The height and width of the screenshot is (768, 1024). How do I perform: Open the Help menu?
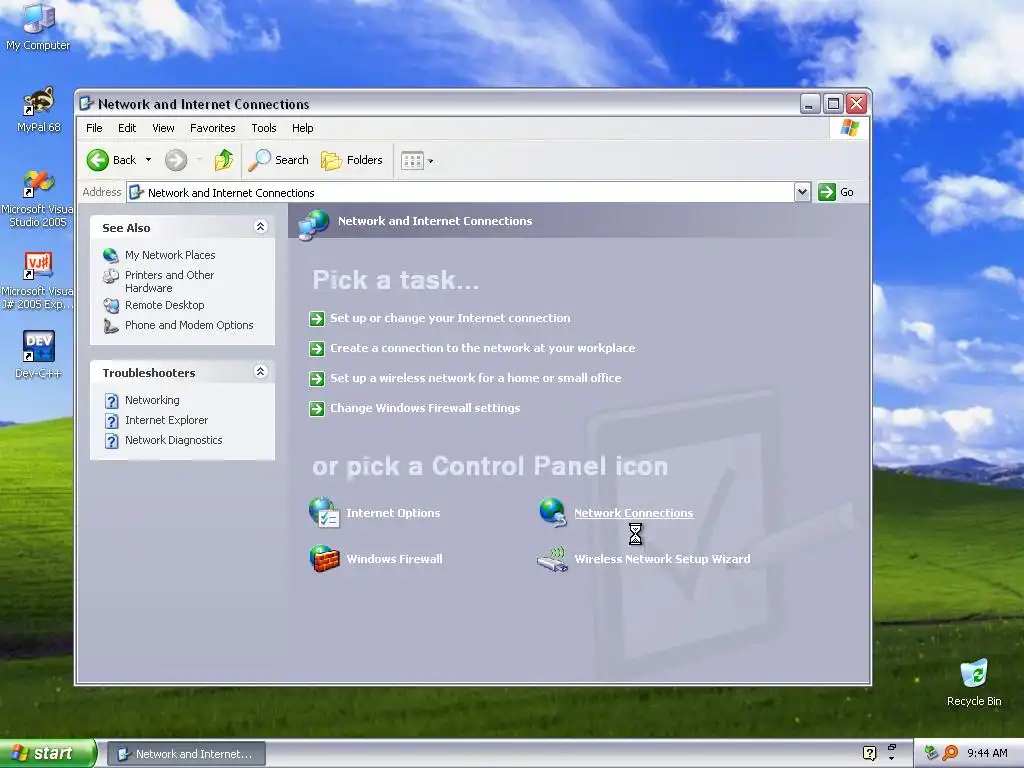302,128
